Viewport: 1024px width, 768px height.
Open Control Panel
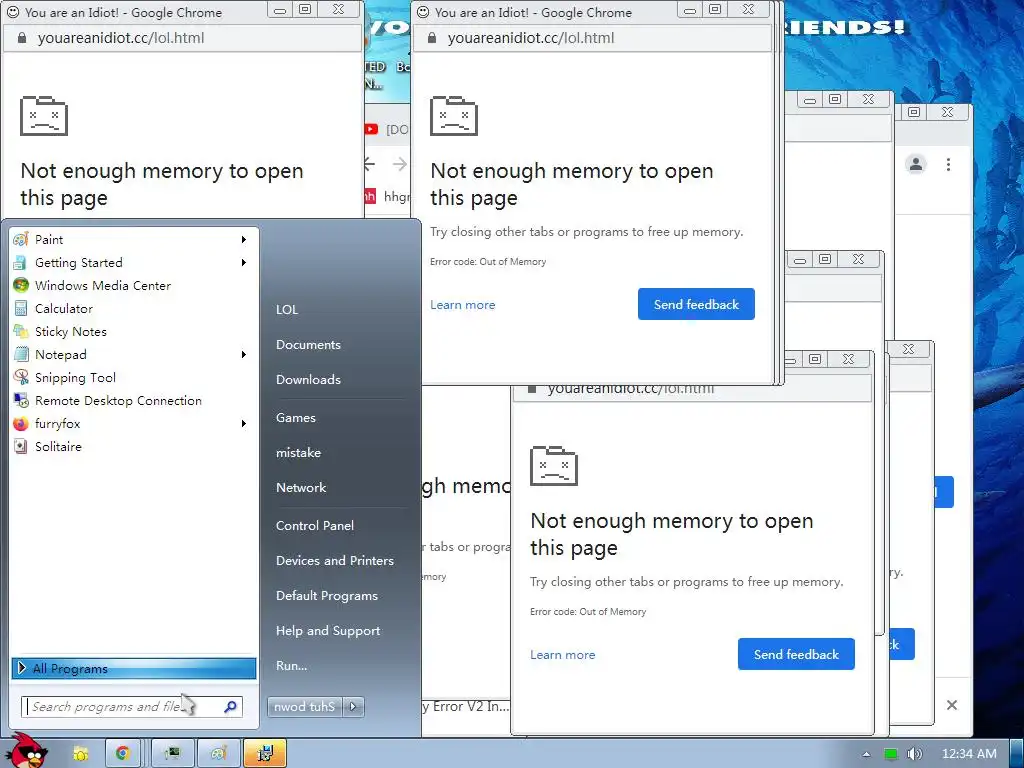315,525
